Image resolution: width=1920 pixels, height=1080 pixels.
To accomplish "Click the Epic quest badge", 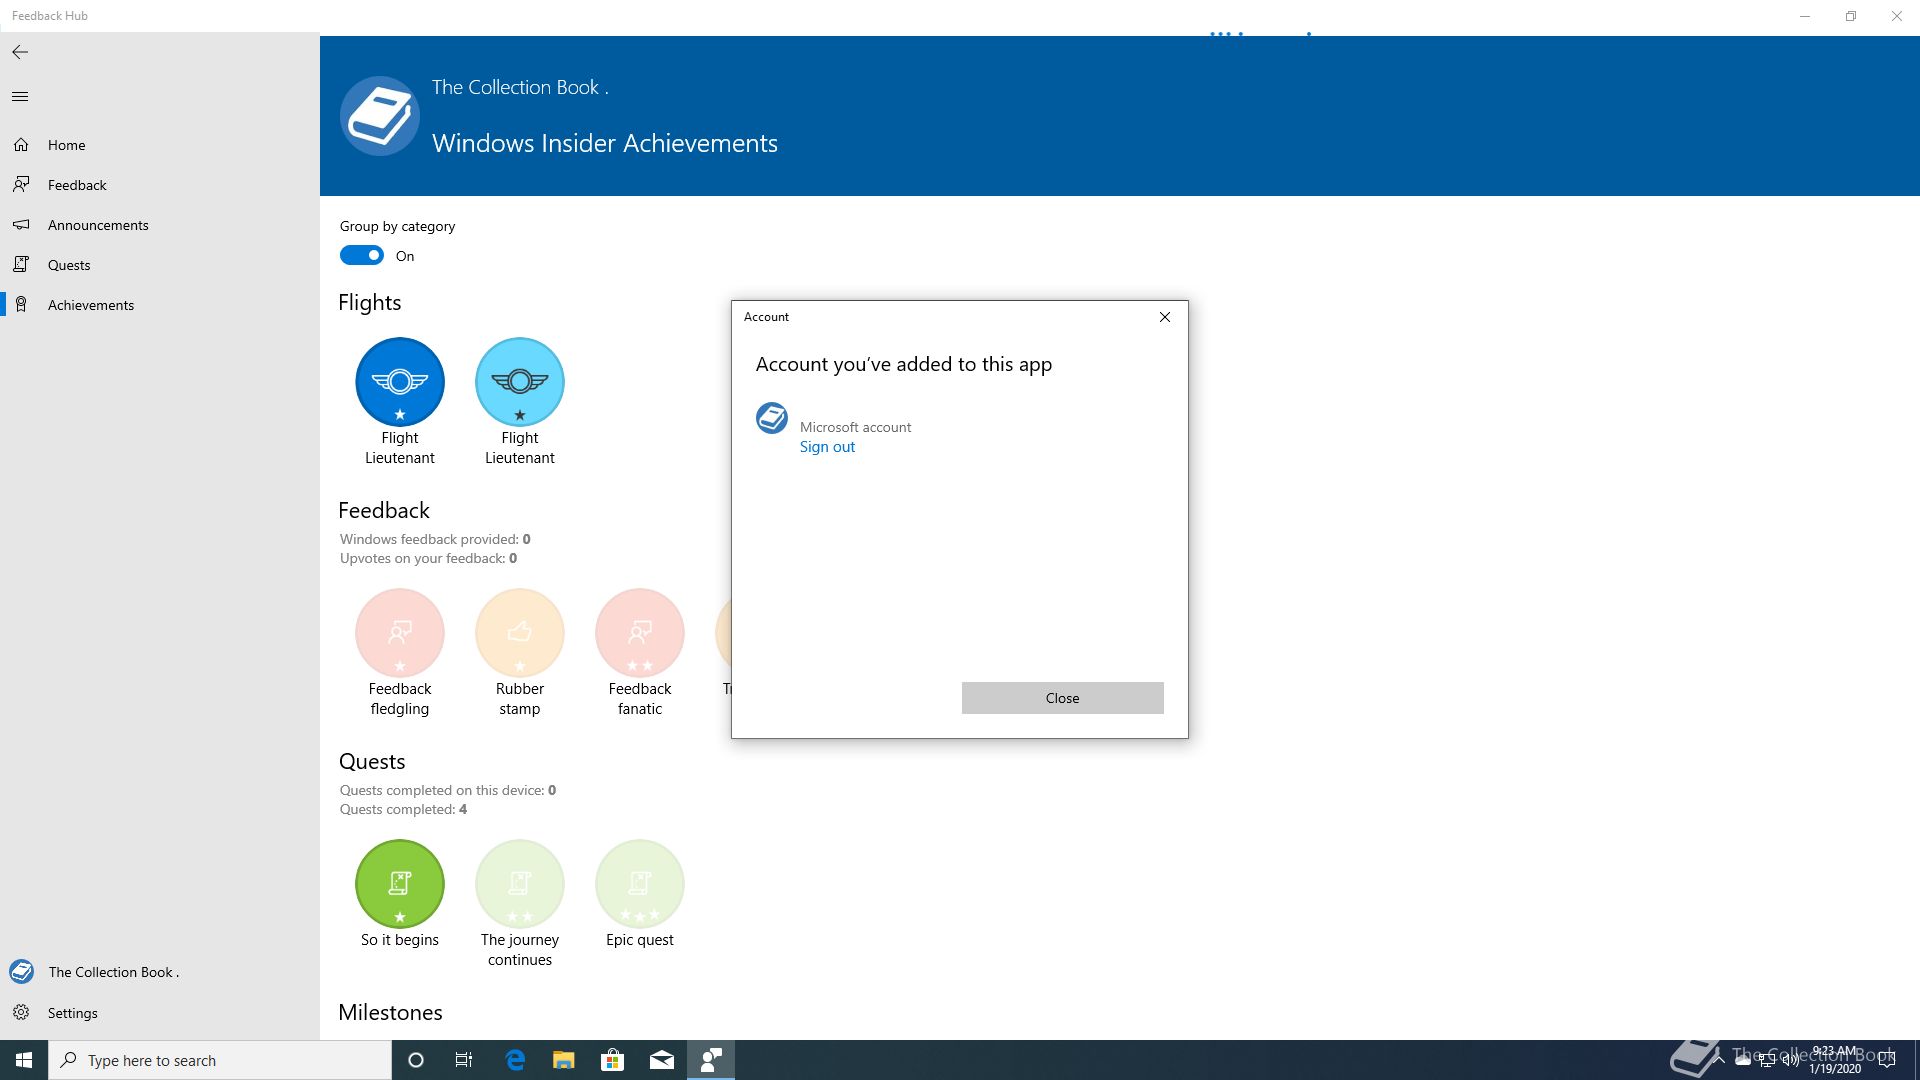I will (x=640, y=884).
